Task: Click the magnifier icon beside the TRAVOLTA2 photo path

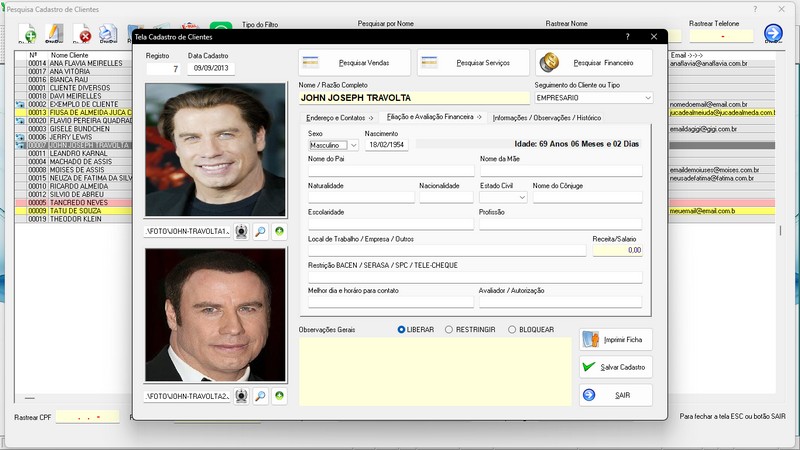Action: [x=260, y=396]
